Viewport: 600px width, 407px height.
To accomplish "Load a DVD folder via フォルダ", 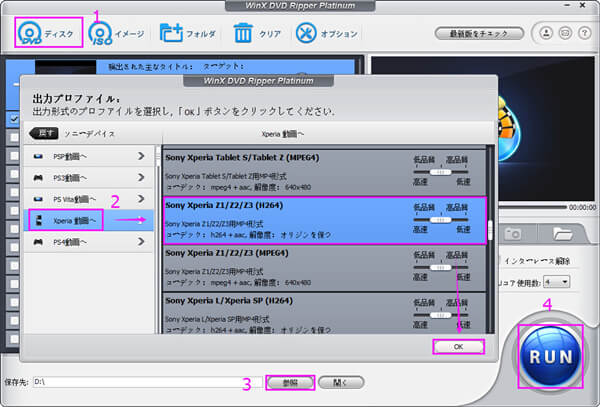I will point(188,34).
